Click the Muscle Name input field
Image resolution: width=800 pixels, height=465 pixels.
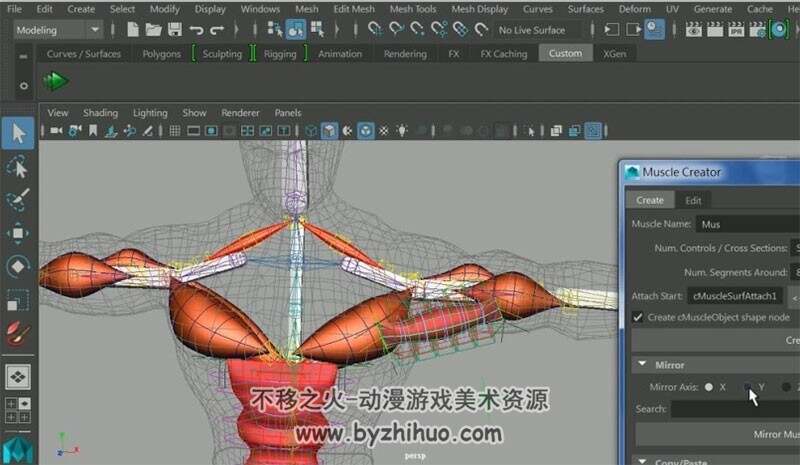(x=748, y=224)
